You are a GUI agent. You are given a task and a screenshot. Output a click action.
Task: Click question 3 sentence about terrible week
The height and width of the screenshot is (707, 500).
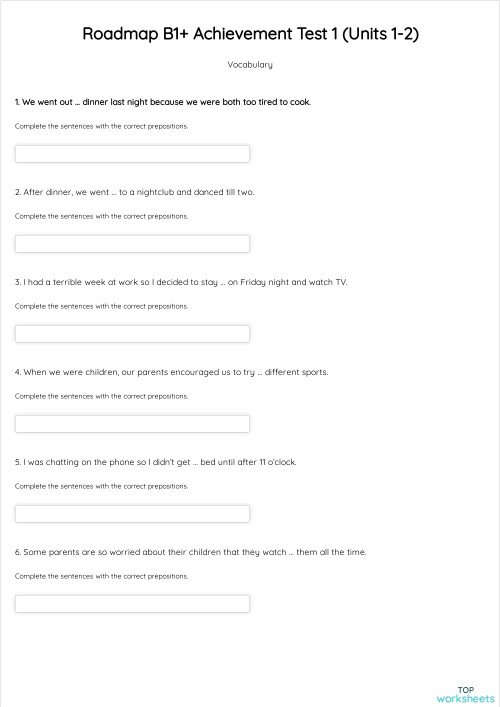click(x=181, y=282)
